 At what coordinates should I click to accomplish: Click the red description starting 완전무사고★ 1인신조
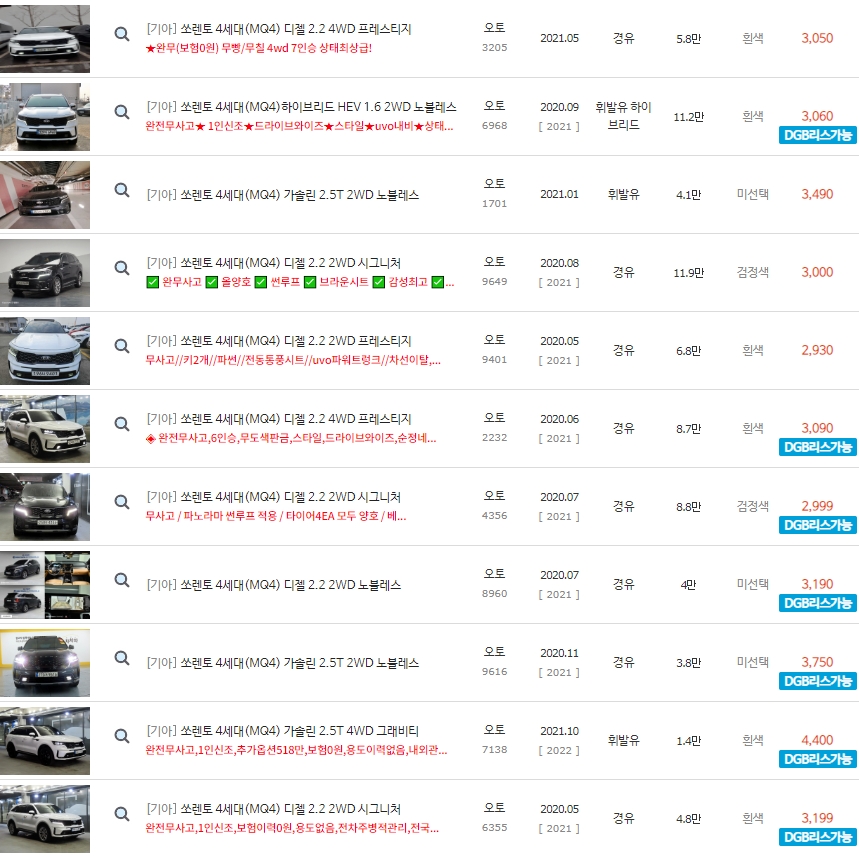pos(299,127)
